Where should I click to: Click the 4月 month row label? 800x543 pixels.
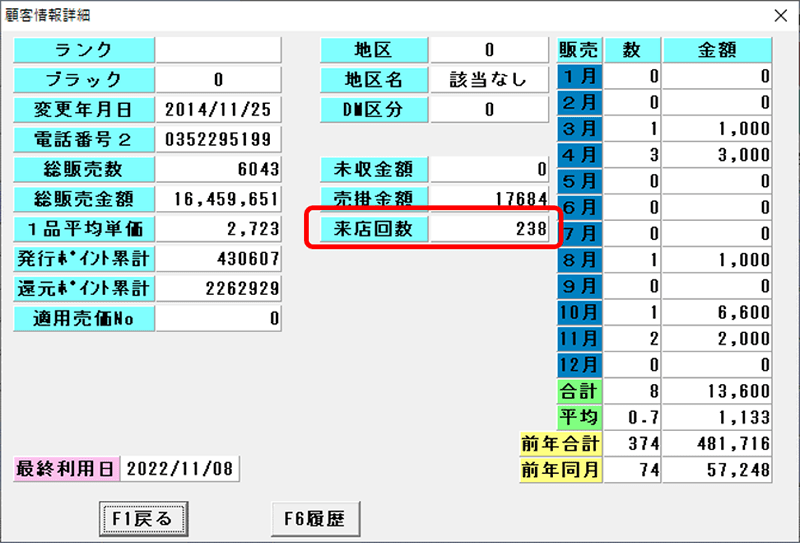click(580, 155)
